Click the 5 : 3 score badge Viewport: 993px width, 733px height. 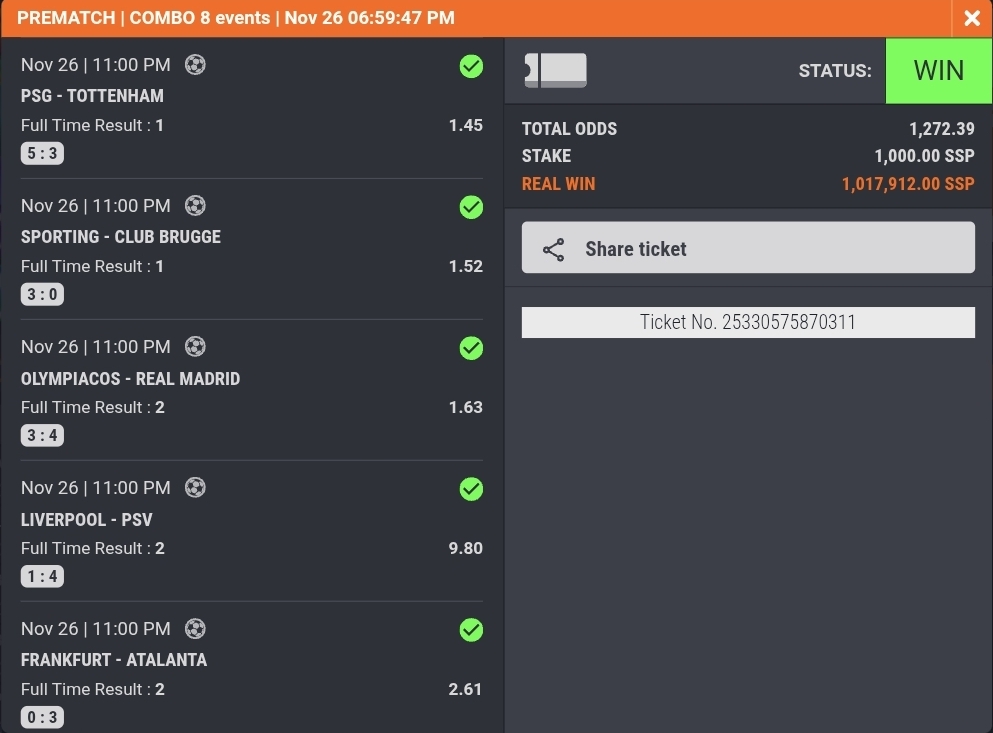[x=42, y=154]
